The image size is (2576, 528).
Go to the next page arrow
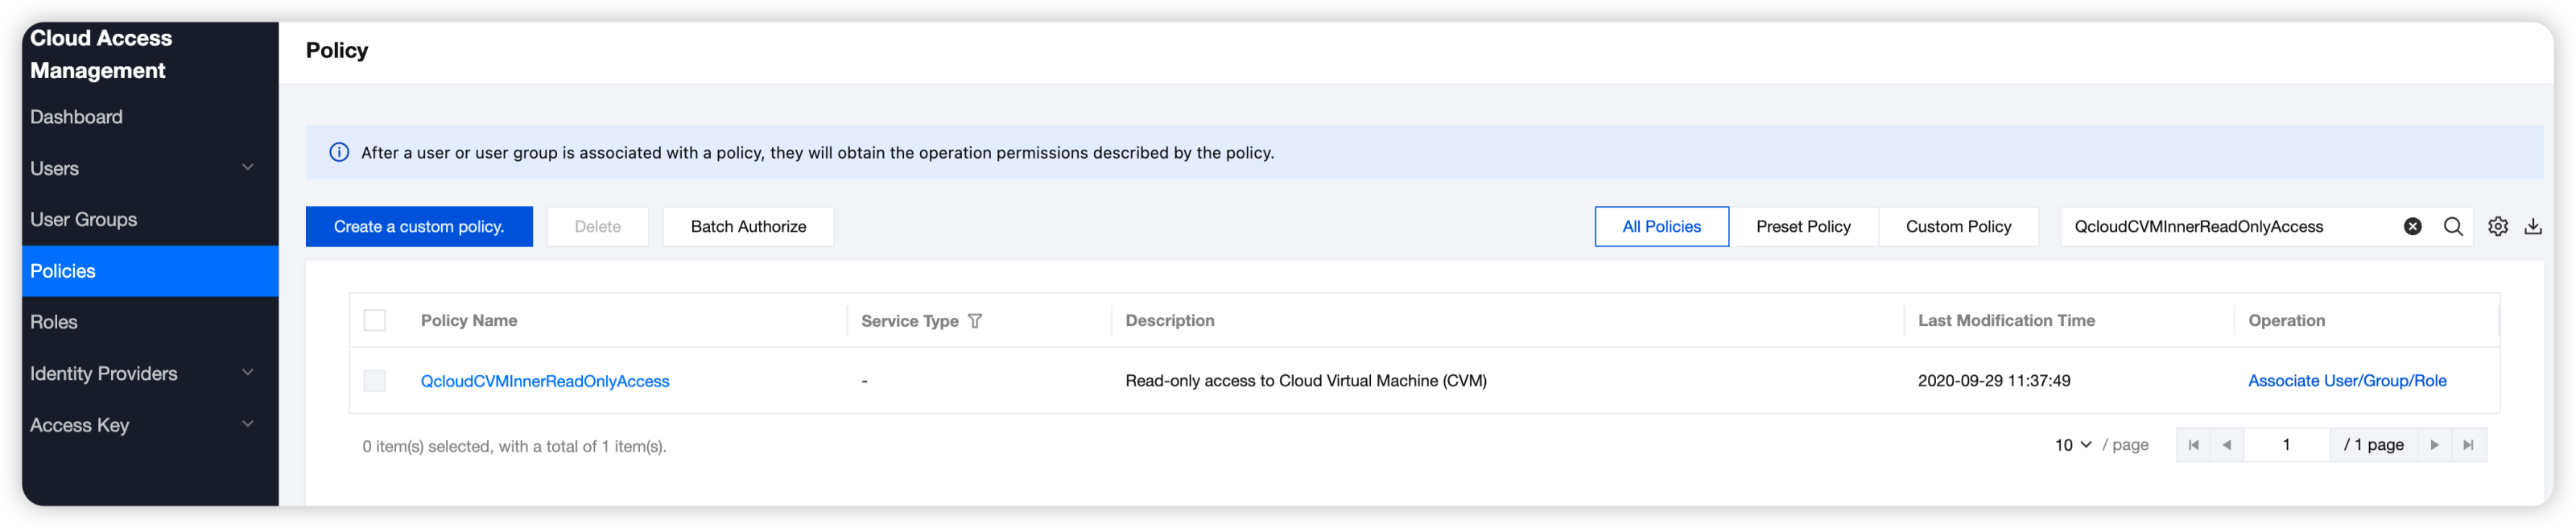point(2434,445)
